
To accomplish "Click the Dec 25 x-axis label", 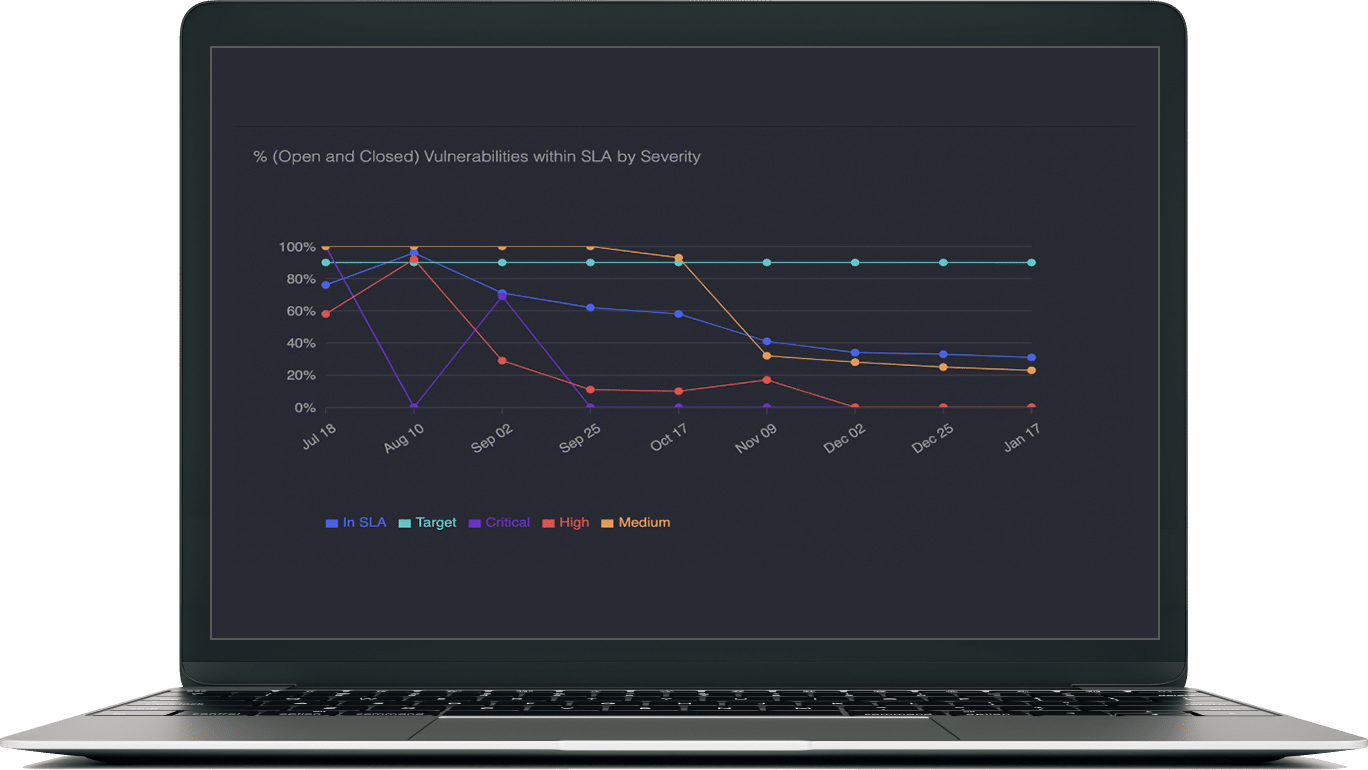I will (933, 437).
